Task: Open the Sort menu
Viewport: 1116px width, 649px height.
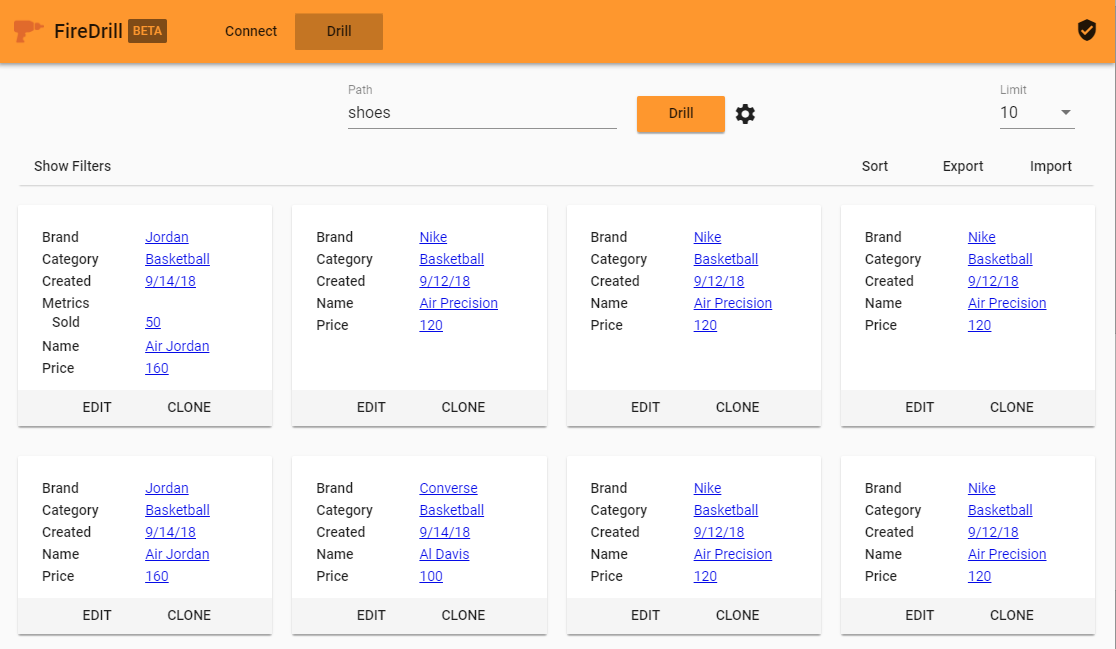Action: 875,166
